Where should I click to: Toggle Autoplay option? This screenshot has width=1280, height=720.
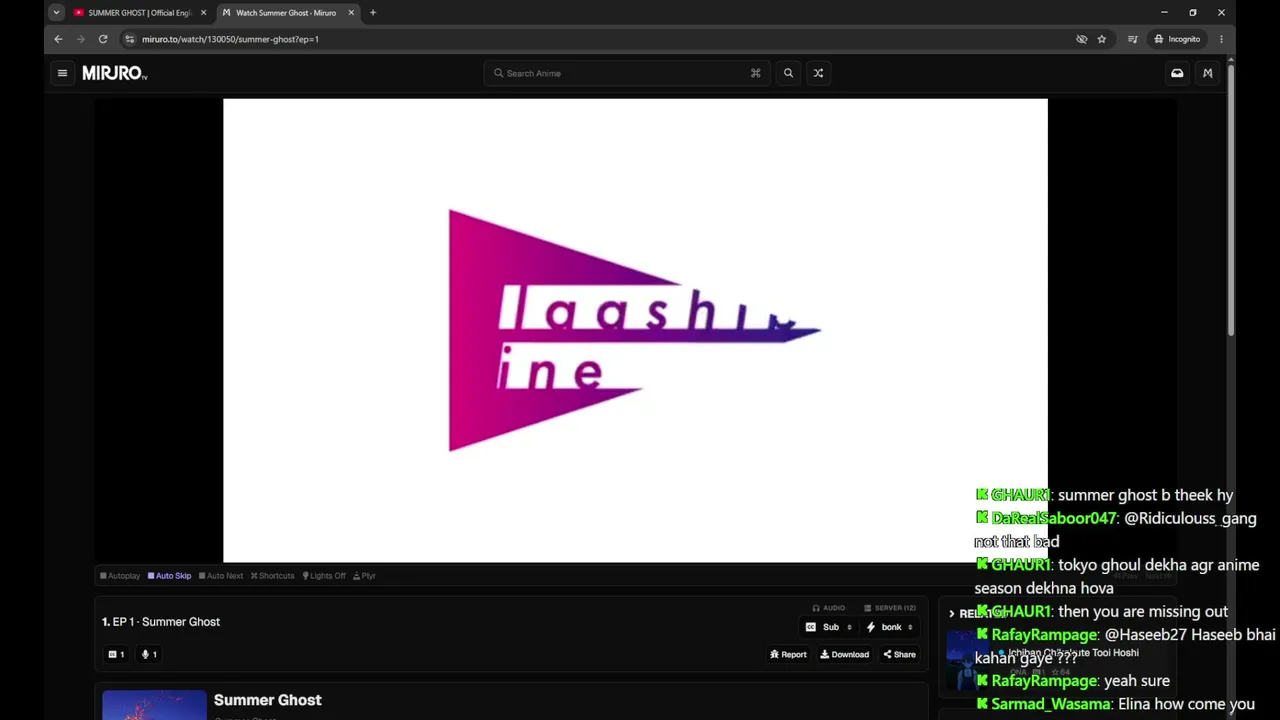[120, 576]
